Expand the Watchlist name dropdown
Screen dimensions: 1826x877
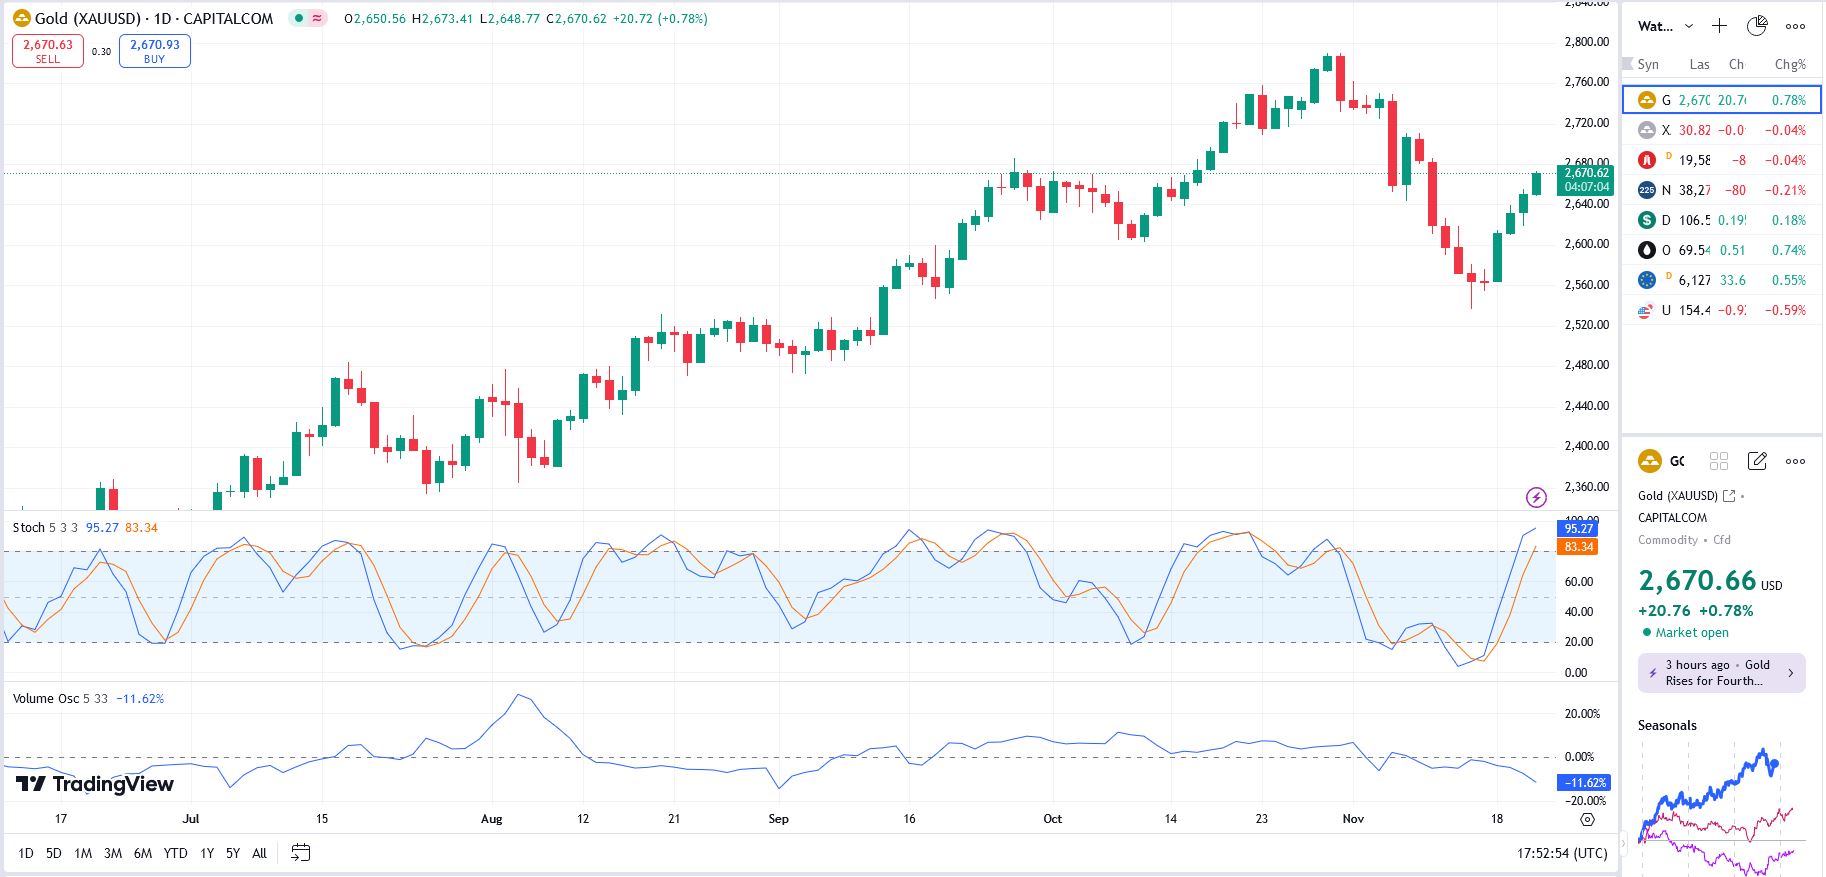(x=1689, y=26)
